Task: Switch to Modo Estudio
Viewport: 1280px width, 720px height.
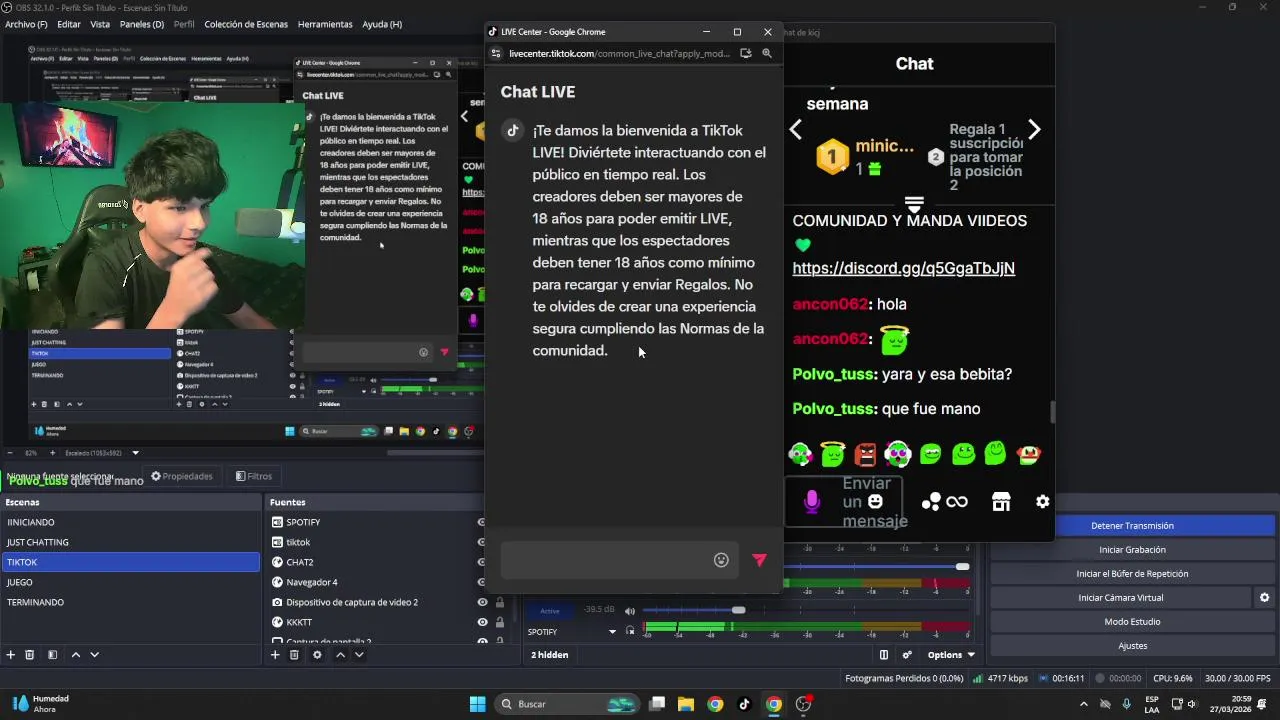Action: (1132, 622)
